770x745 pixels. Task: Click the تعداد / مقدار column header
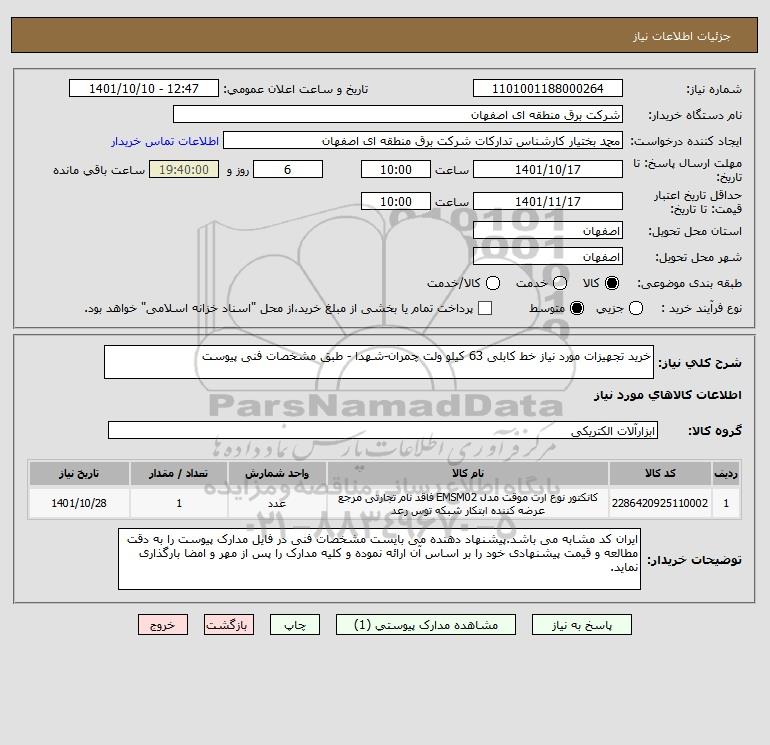coord(179,473)
